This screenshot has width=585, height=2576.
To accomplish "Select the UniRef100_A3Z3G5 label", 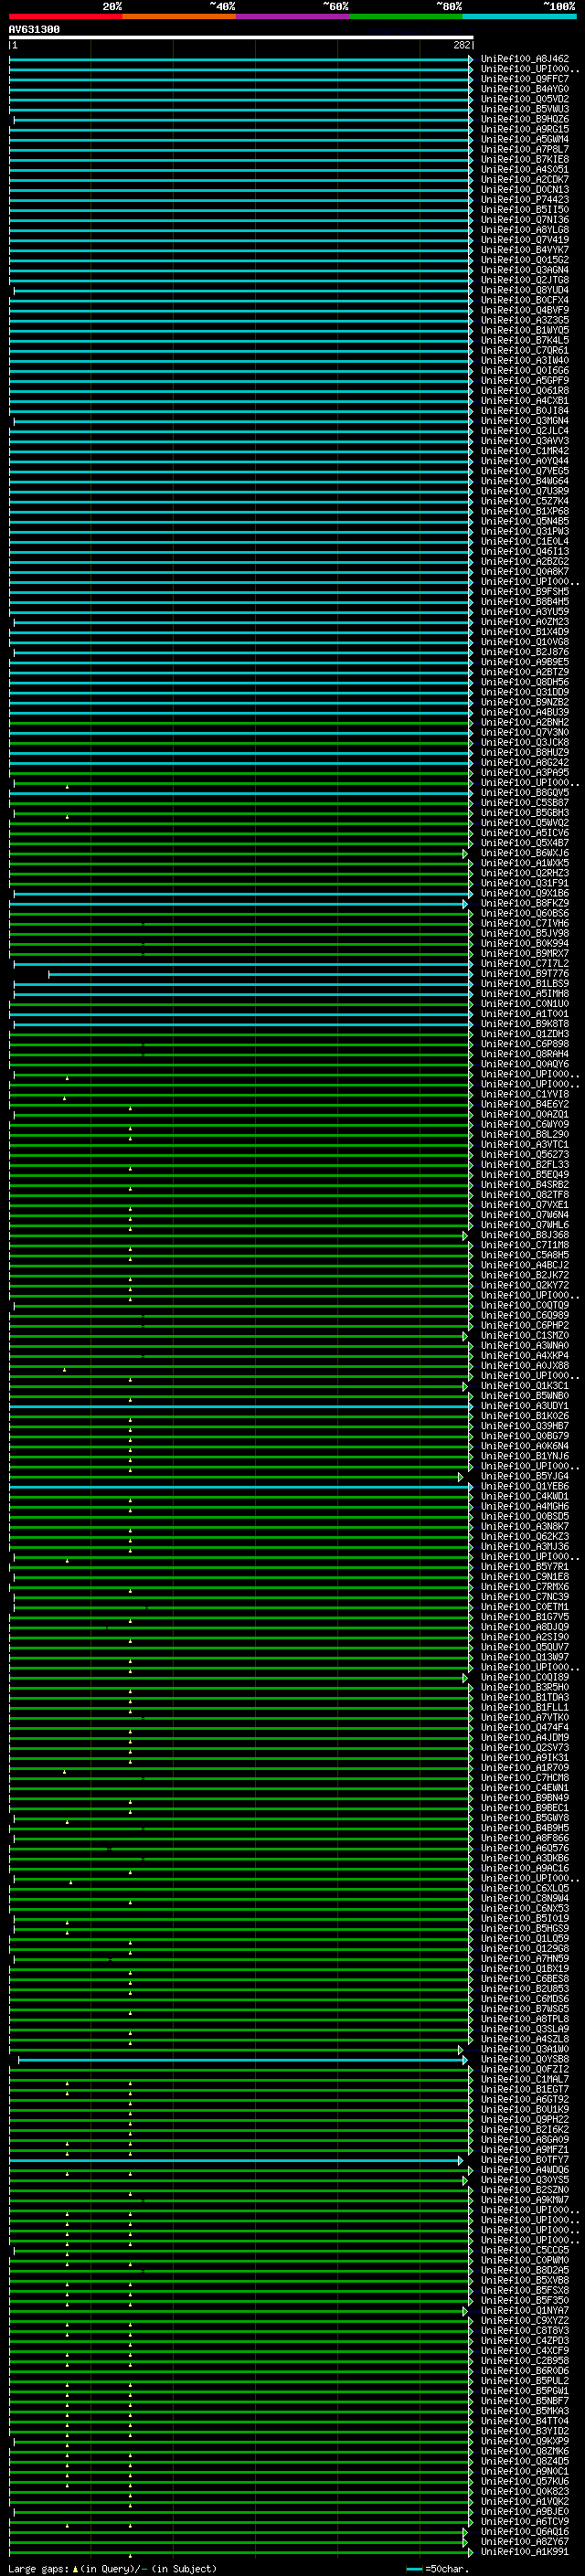I will 524,320.
